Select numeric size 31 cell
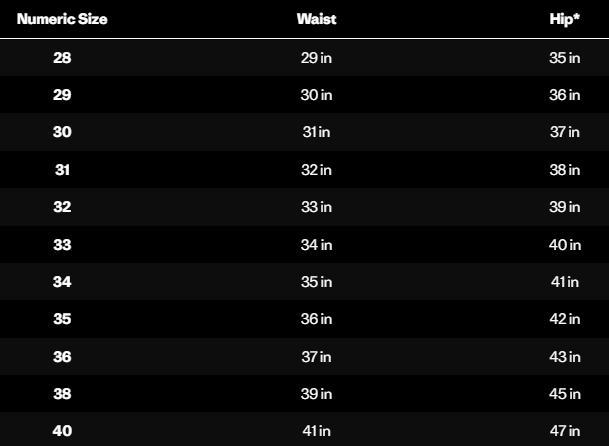609x446 pixels. pyautogui.click(x=62, y=170)
